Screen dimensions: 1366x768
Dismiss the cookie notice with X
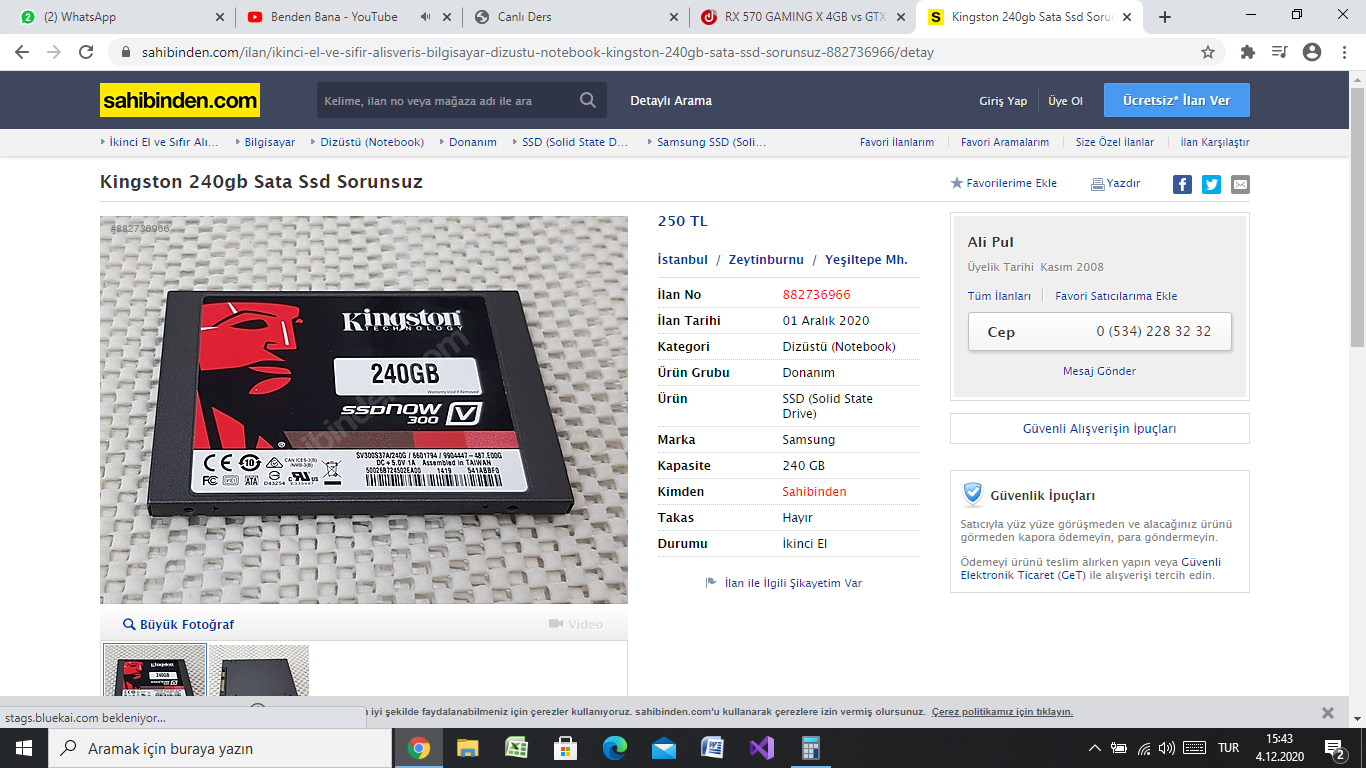point(1328,713)
